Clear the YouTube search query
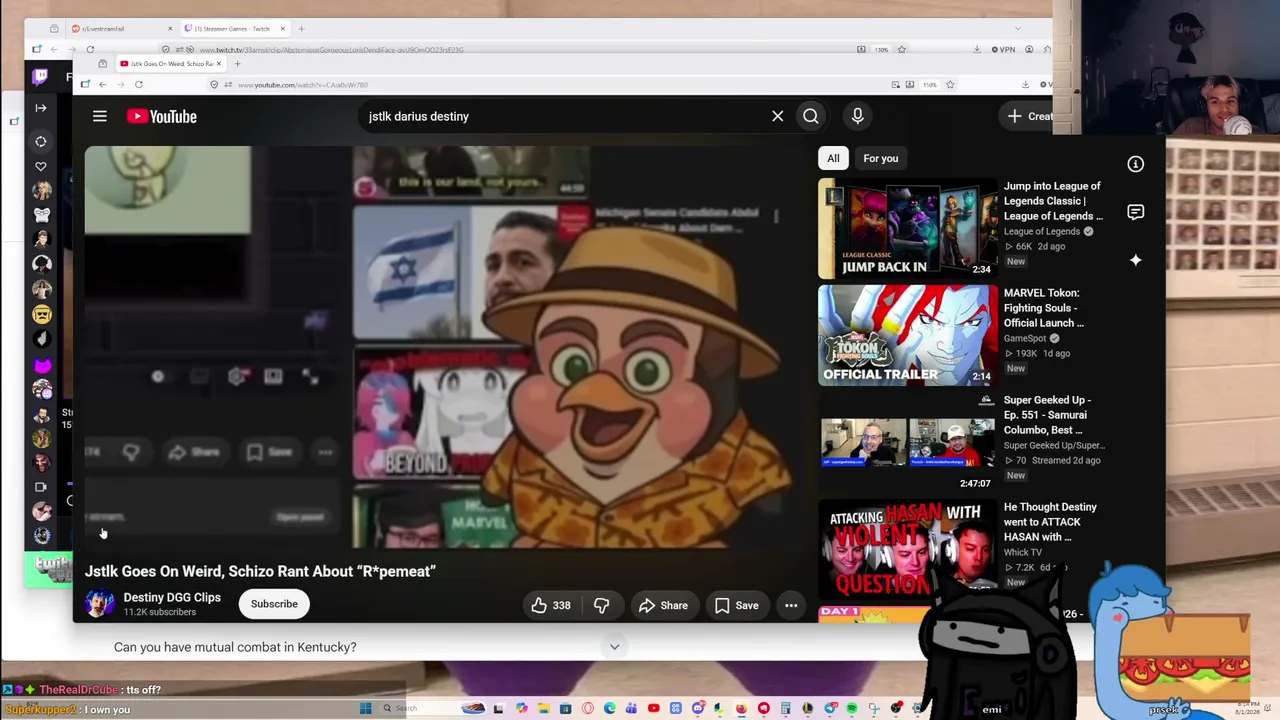This screenshot has width=1280, height=720. (777, 116)
